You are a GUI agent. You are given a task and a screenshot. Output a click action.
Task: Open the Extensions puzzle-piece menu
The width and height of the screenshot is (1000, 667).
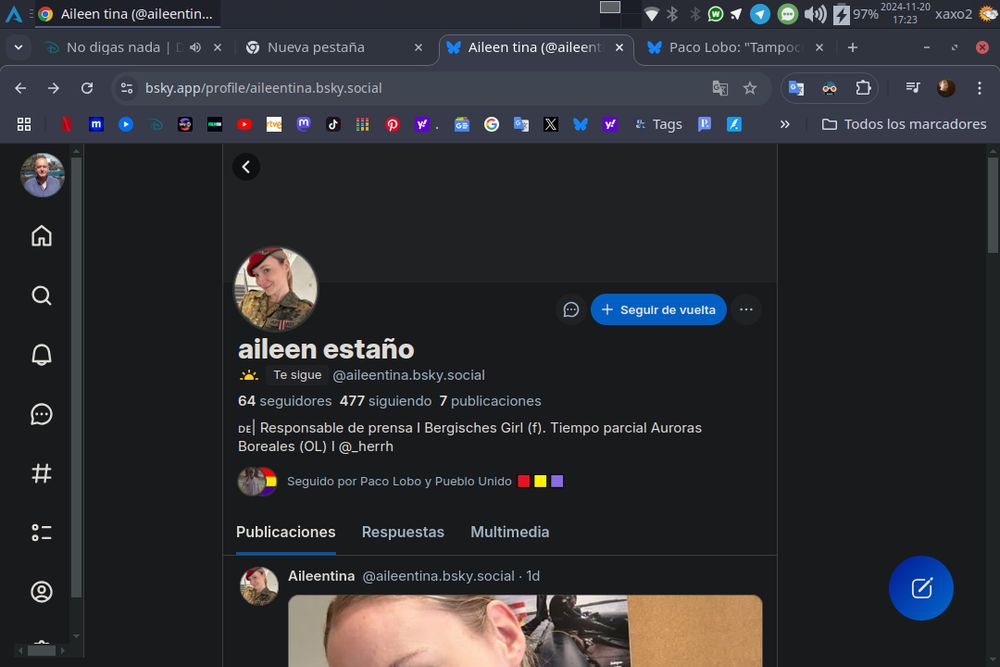tap(863, 88)
